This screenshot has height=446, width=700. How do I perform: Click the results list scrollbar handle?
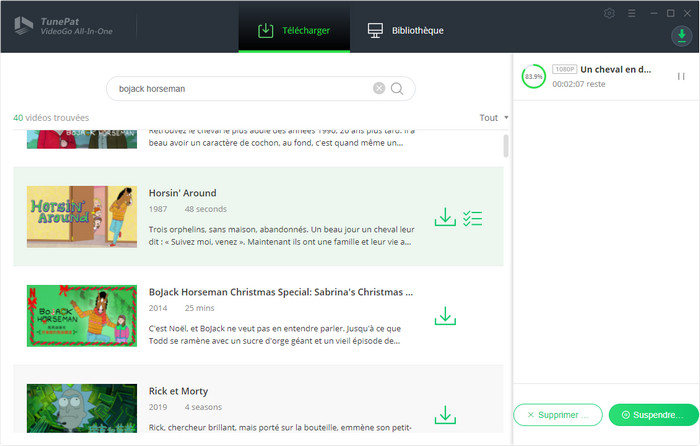[506, 146]
